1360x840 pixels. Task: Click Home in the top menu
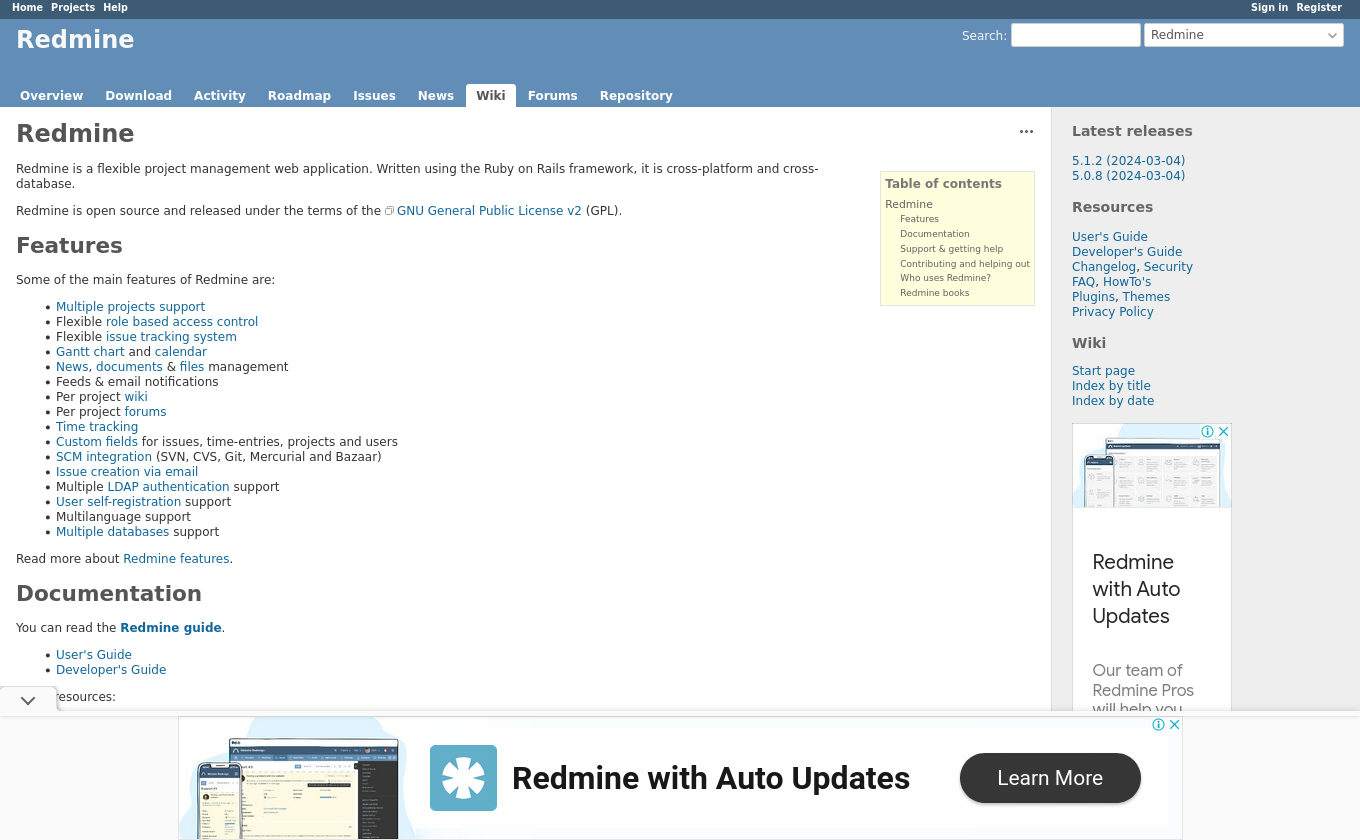click(x=27, y=7)
